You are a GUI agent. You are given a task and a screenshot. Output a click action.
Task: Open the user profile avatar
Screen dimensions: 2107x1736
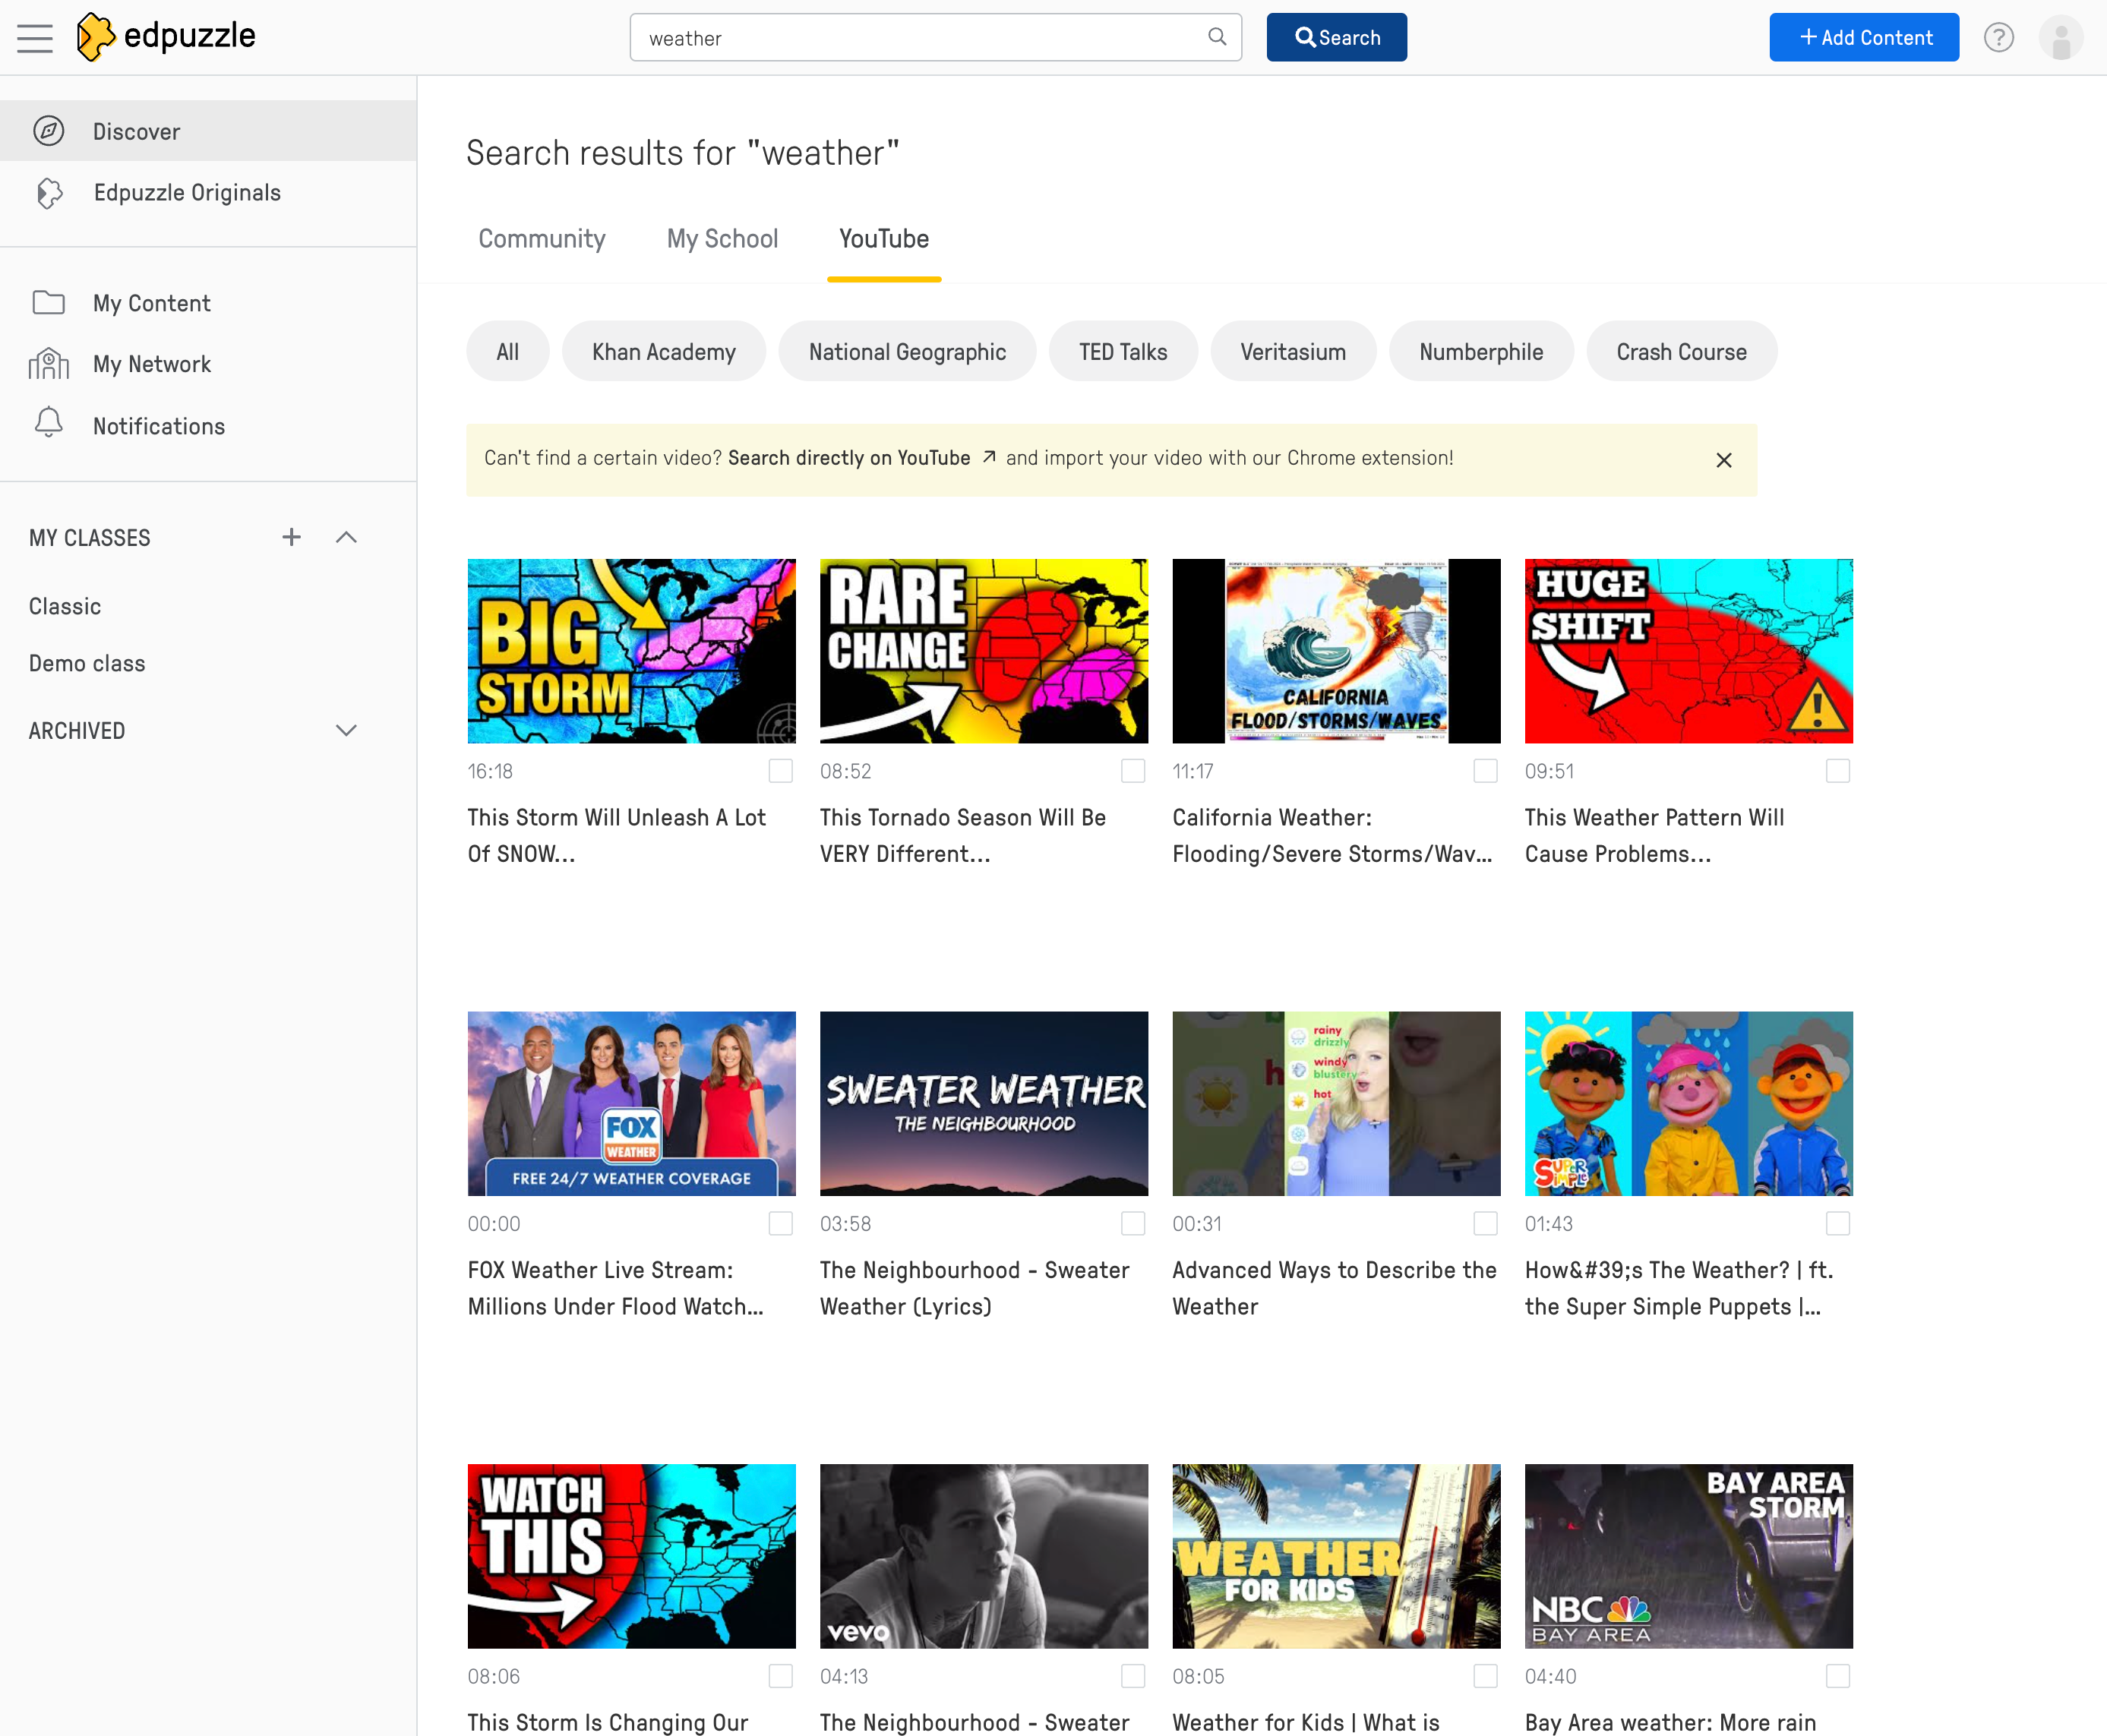2060,38
